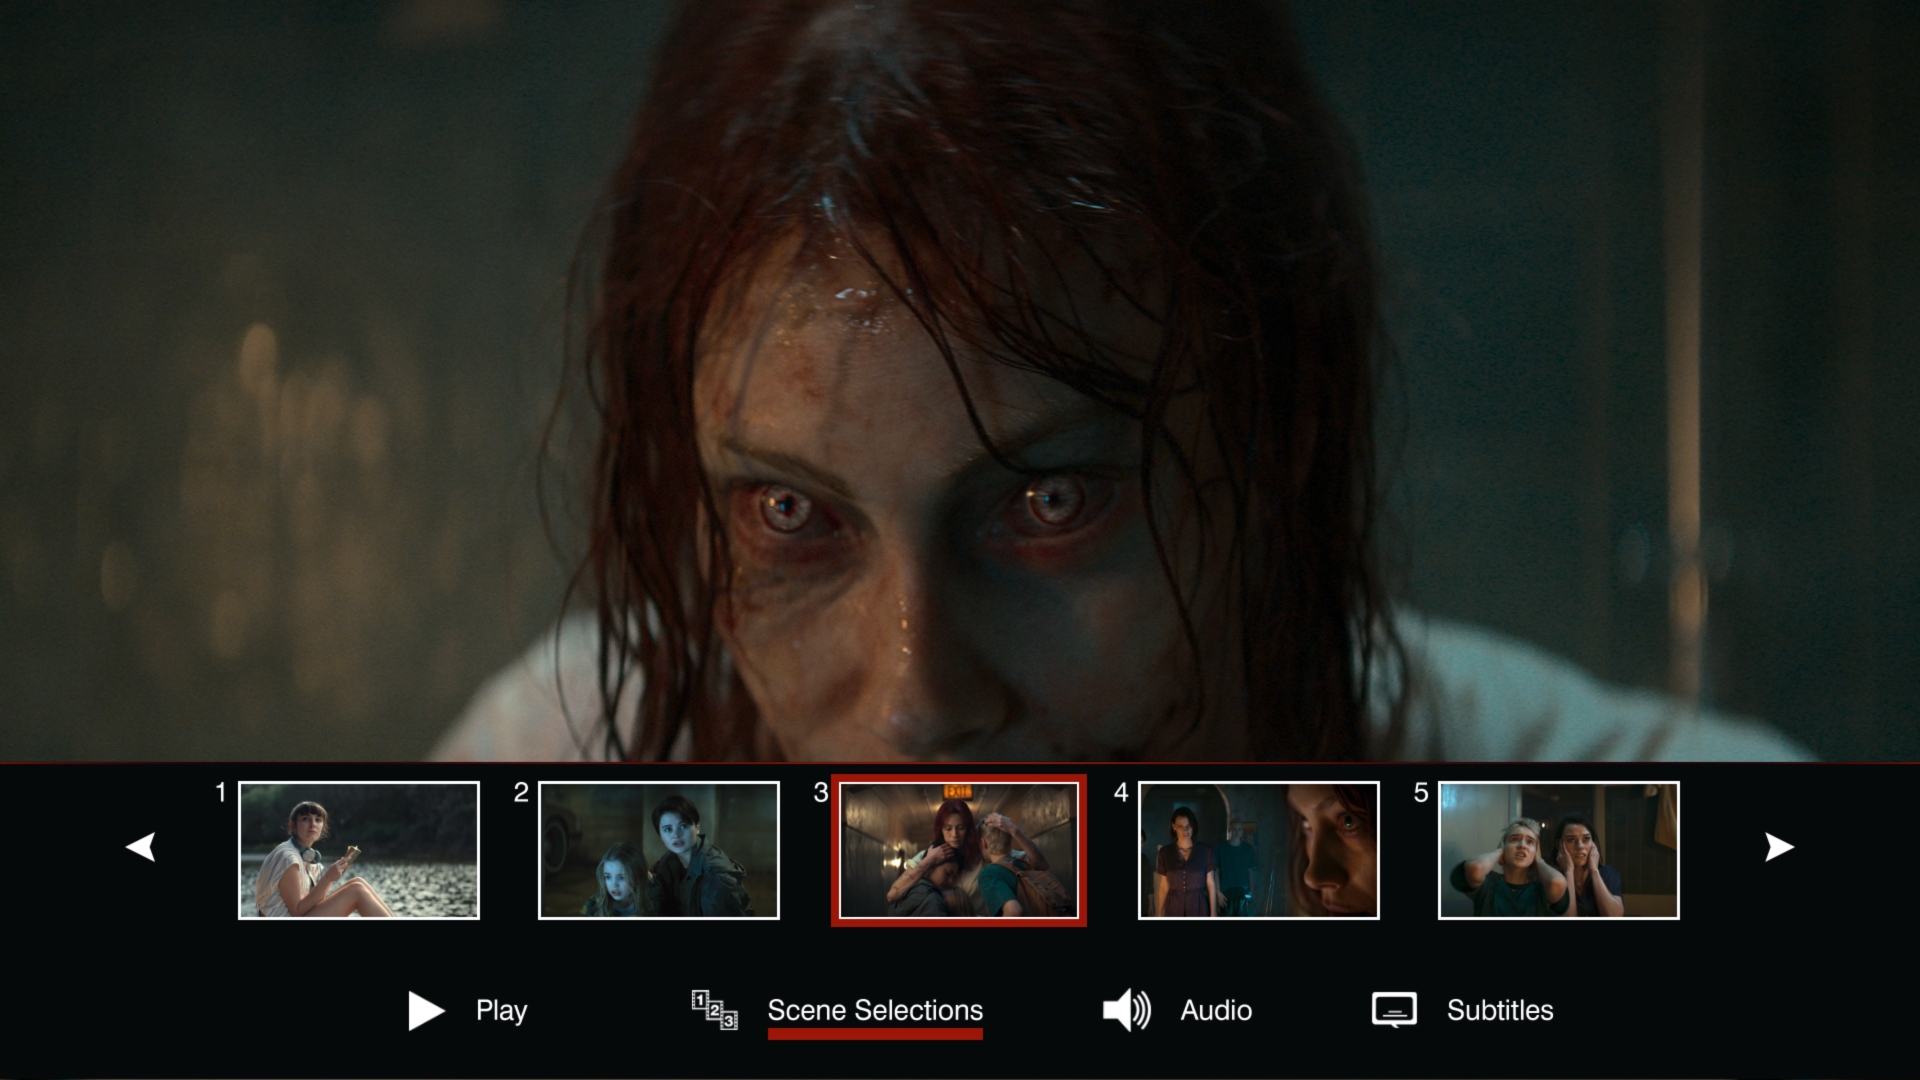Select the Play menu label
This screenshot has width=1920, height=1080.
501,1011
